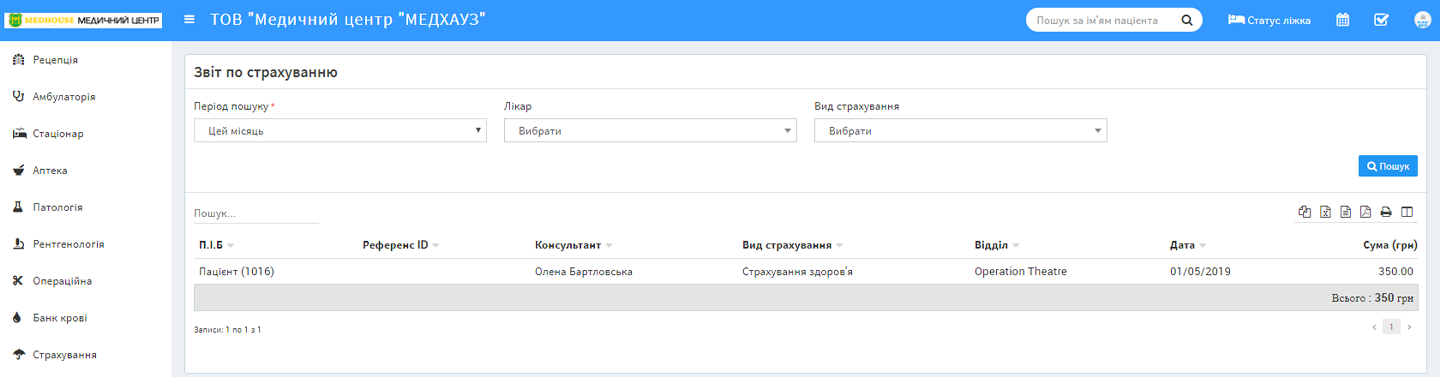Image resolution: width=1440 pixels, height=377 pixels.
Task: Open Лікар dropdown
Action: point(650,131)
